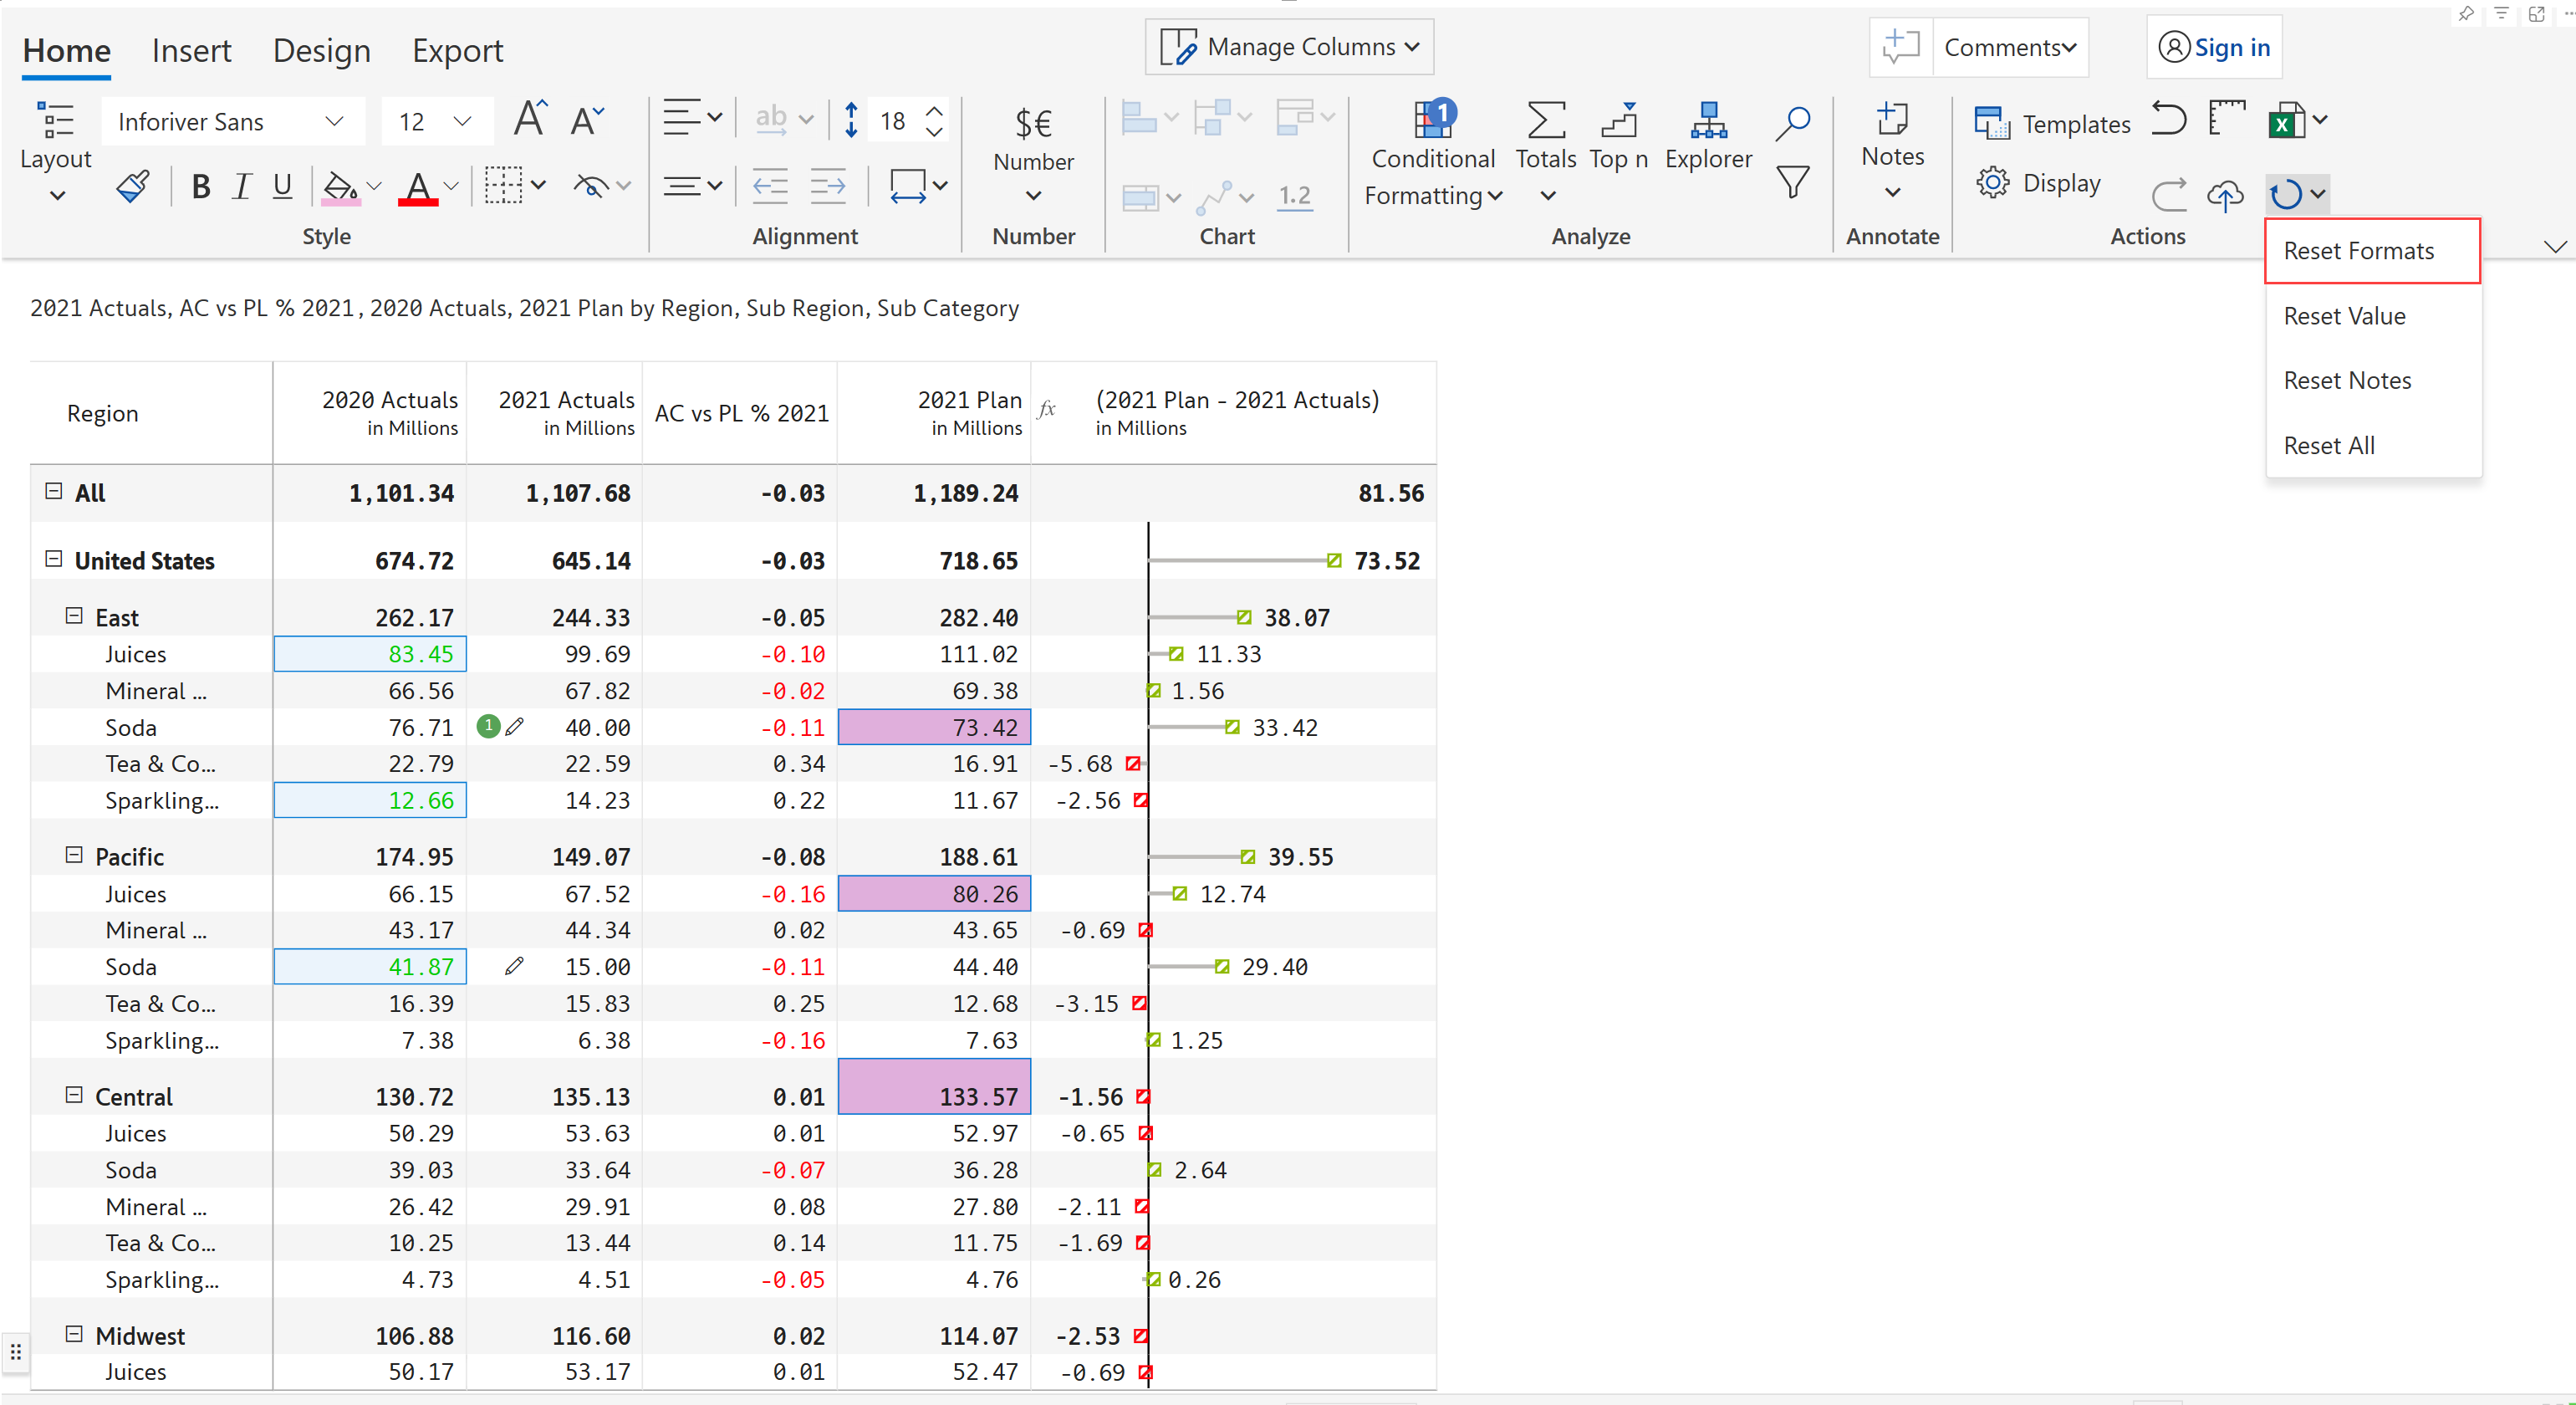The height and width of the screenshot is (1405, 2576).
Task: Toggle italic formatting
Action: coord(241,186)
